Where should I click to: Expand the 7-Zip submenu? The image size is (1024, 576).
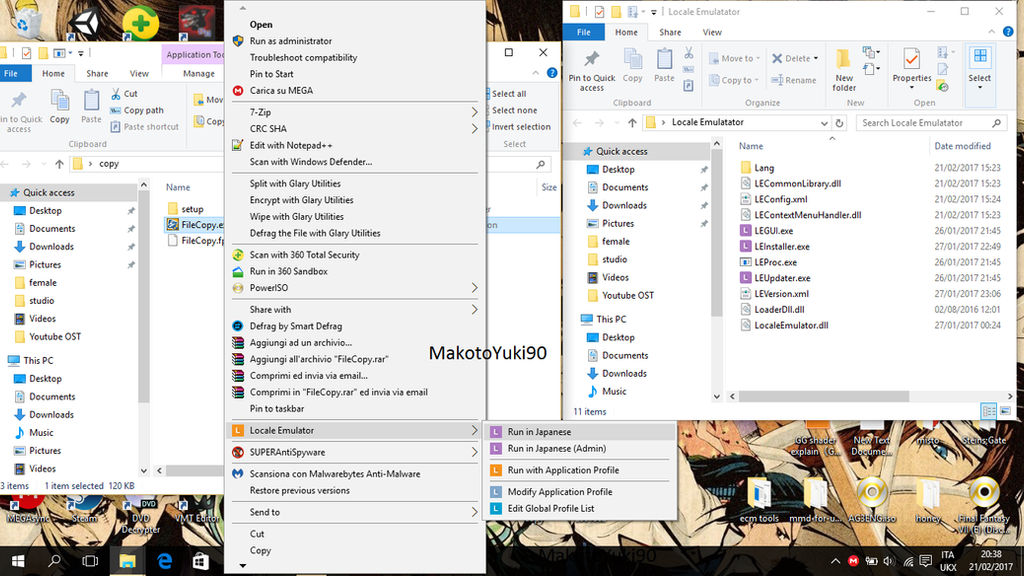tap(474, 112)
